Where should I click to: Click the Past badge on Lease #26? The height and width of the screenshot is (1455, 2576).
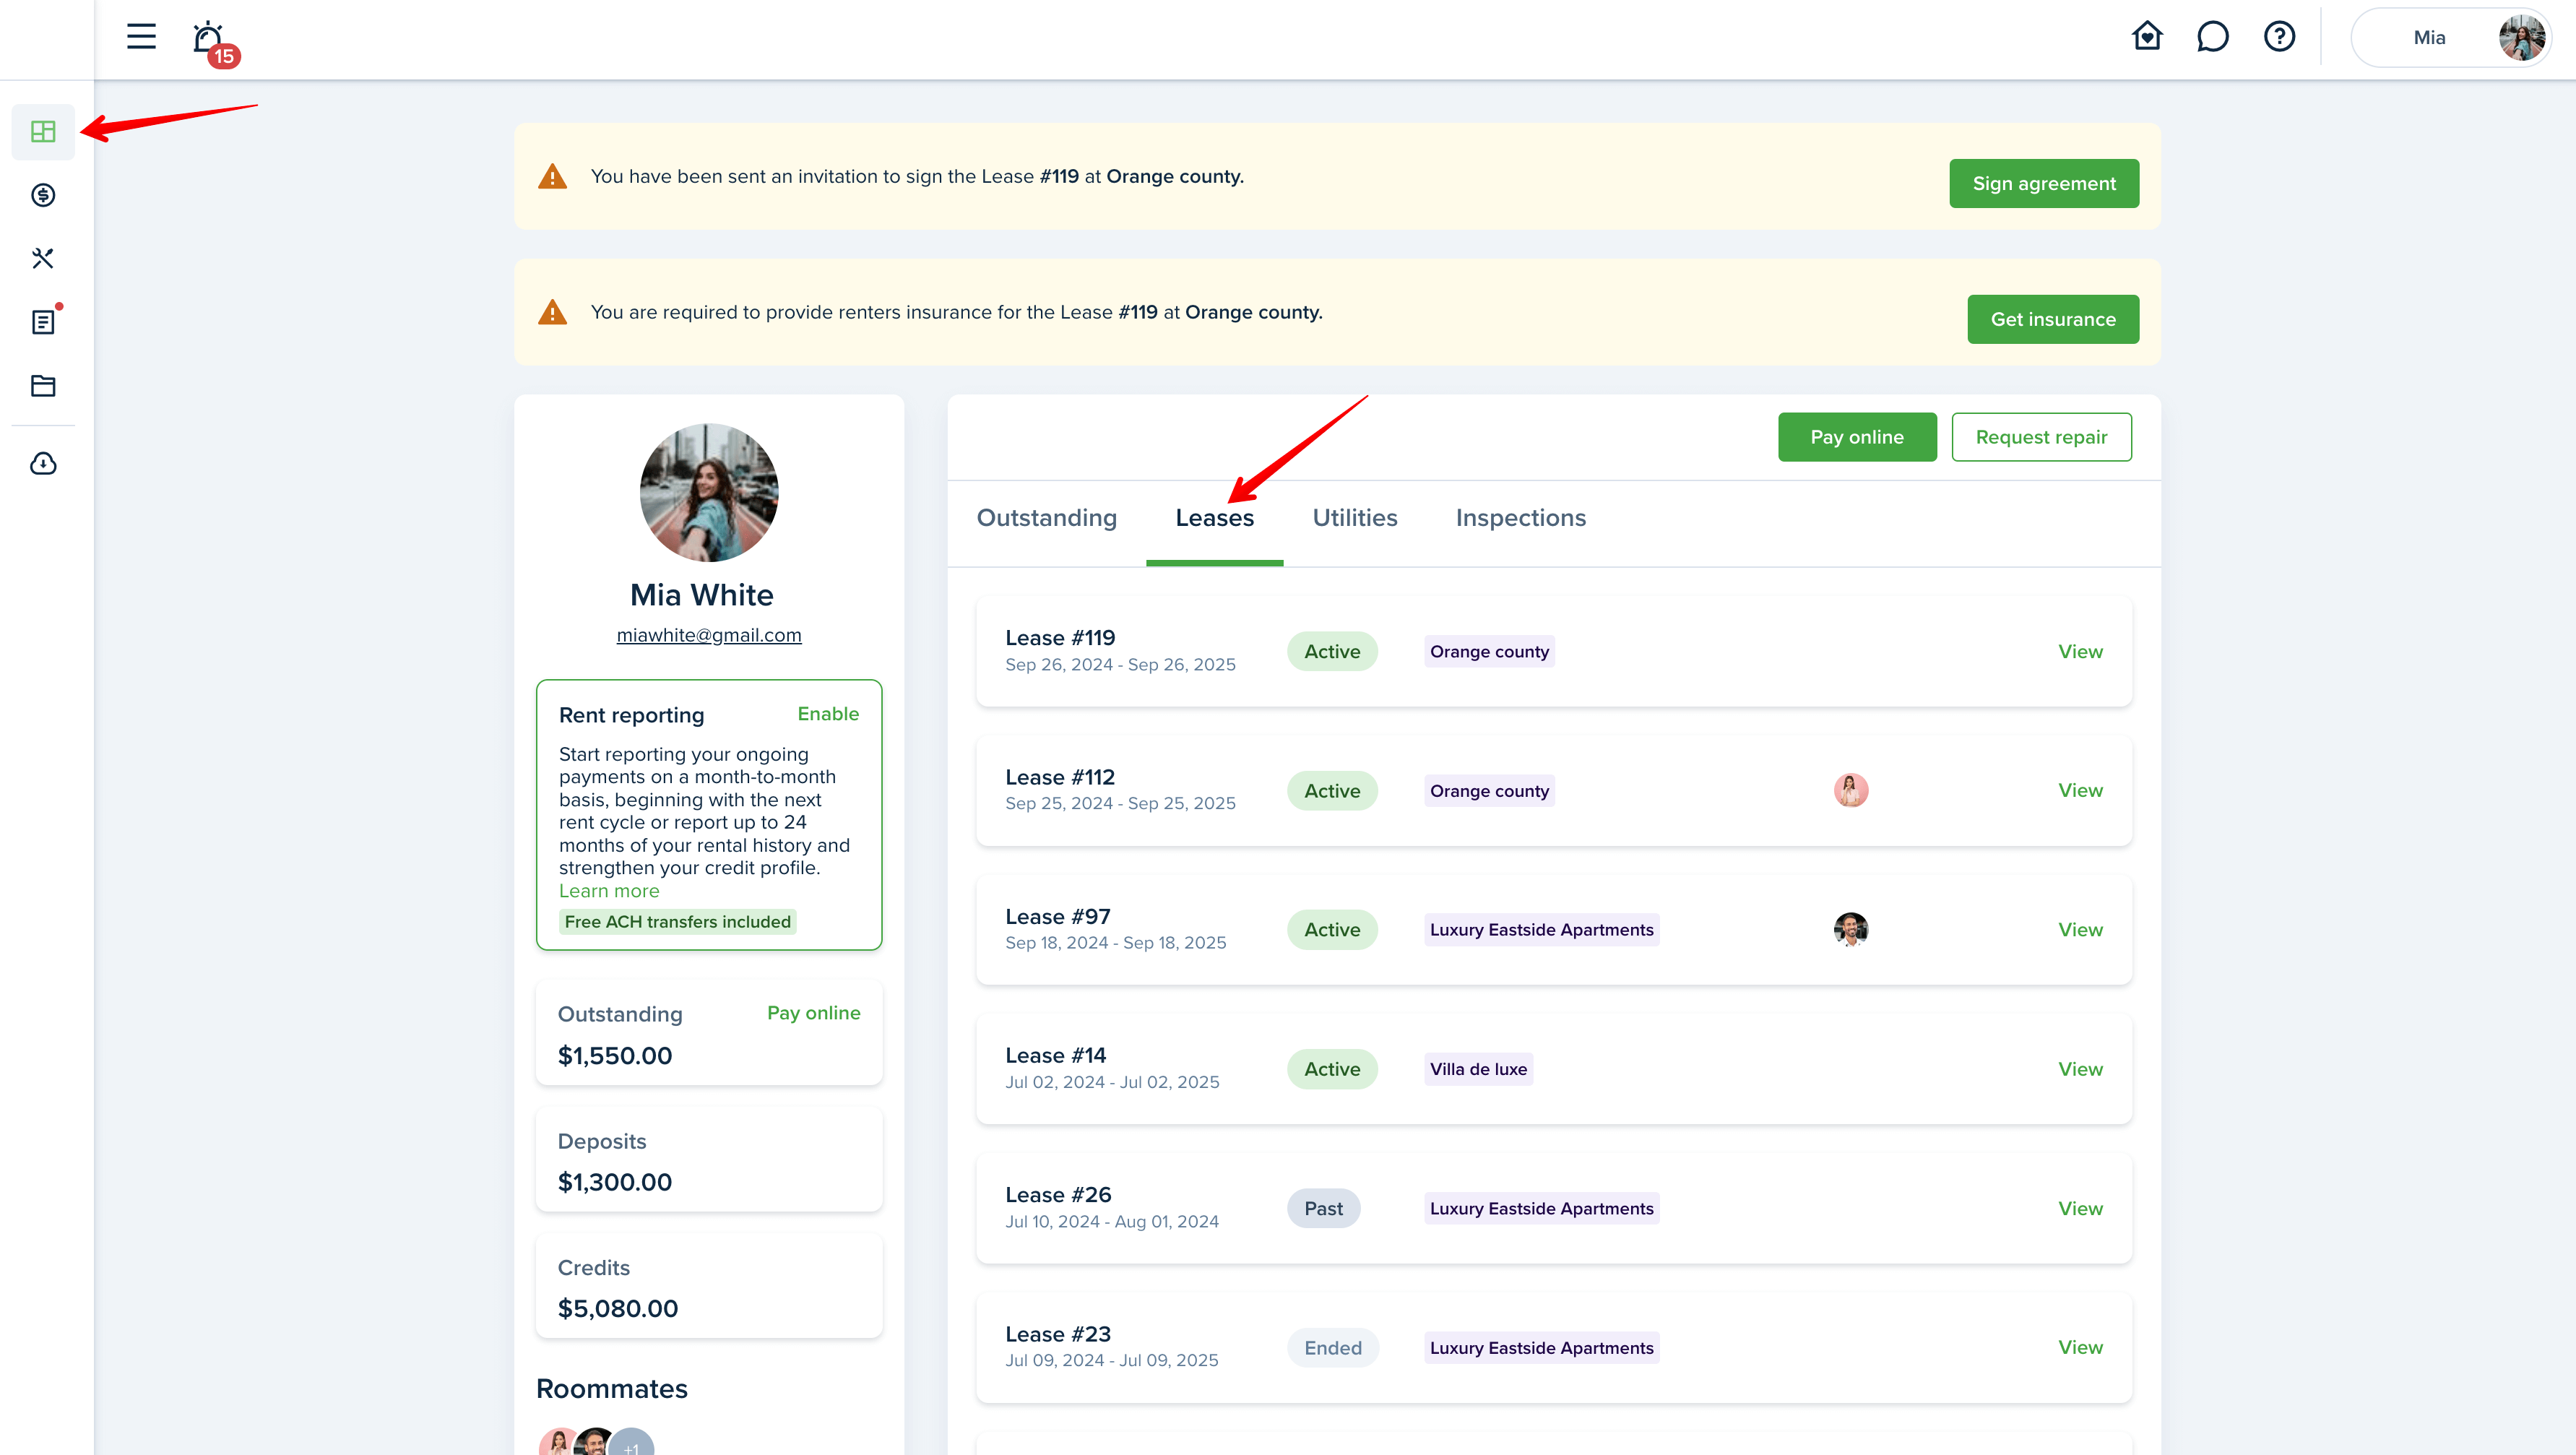(1323, 1209)
